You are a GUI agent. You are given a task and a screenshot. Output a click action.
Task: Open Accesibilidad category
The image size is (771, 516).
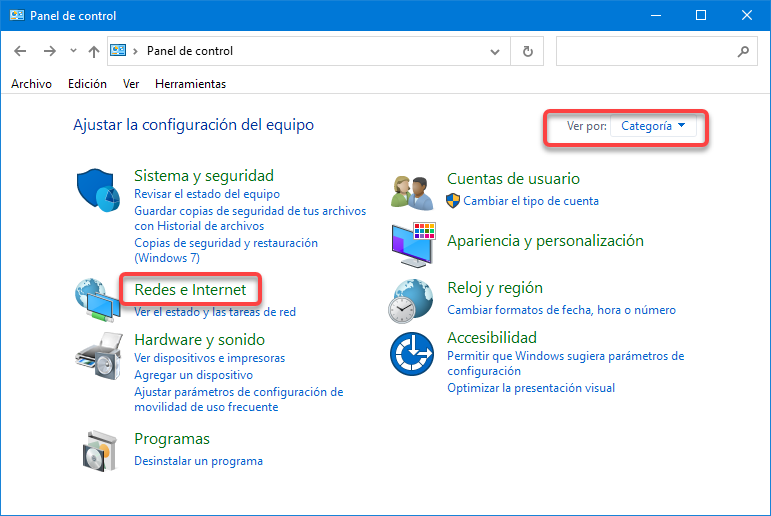pyautogui.click(x=492, y=338)
